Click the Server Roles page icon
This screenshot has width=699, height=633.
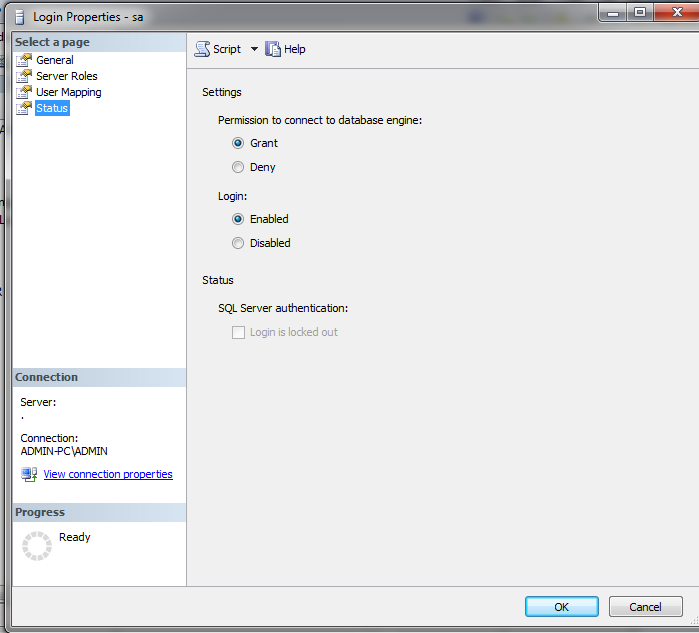point(24,76)
